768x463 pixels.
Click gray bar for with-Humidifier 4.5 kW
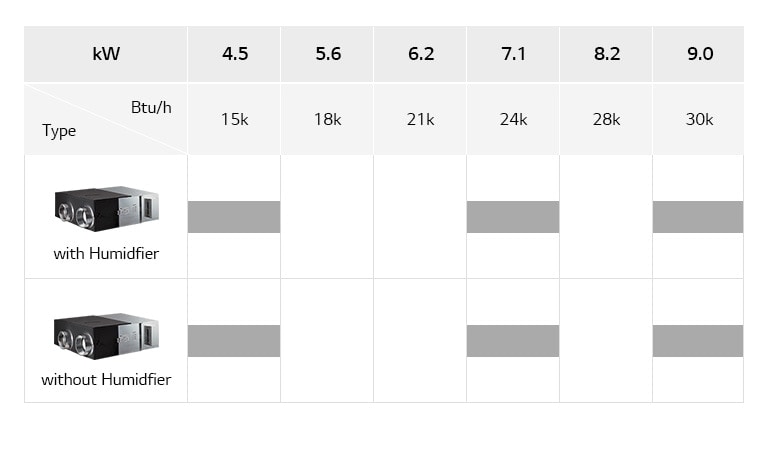coord(234,216)
